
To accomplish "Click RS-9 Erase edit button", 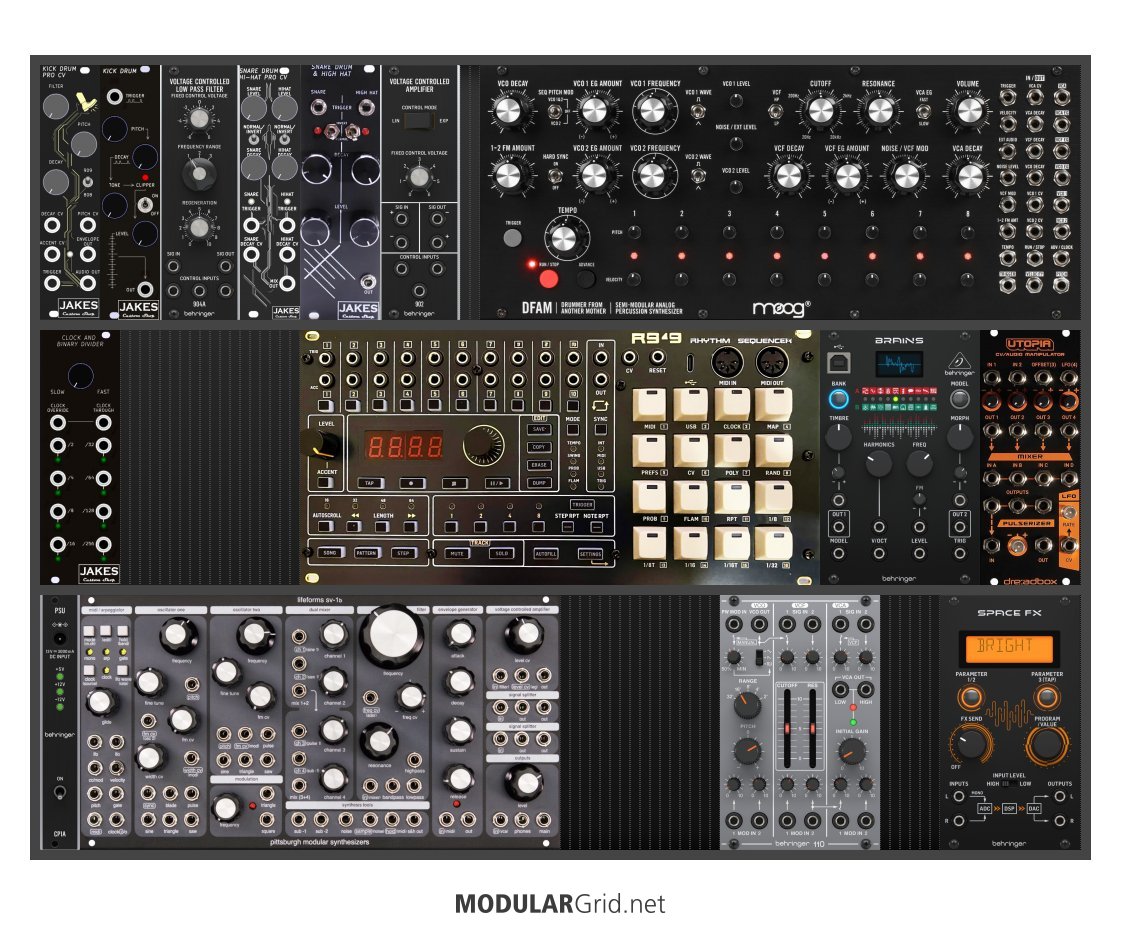I will click(539, 465).
